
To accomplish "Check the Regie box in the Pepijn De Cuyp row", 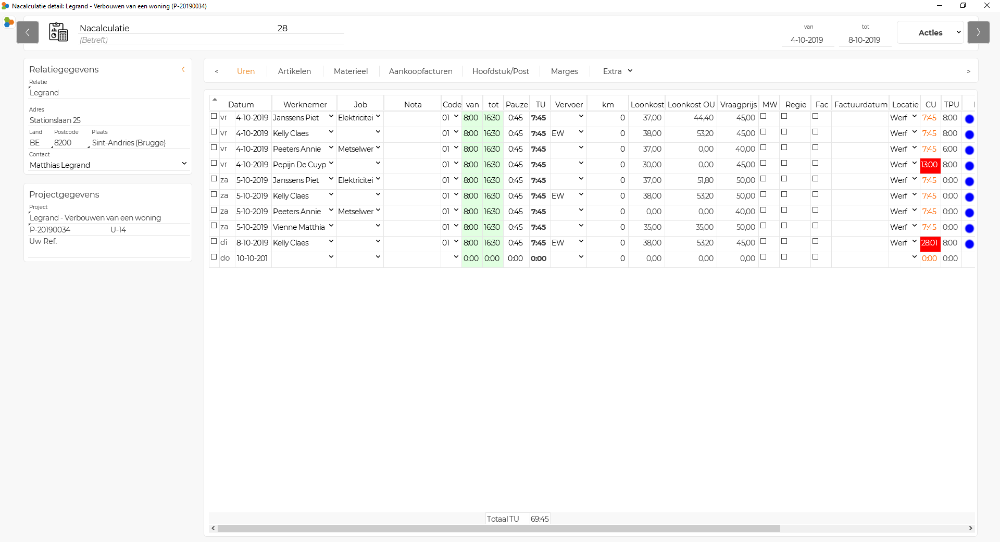I will pyautogui.click(x=784, y=164).
